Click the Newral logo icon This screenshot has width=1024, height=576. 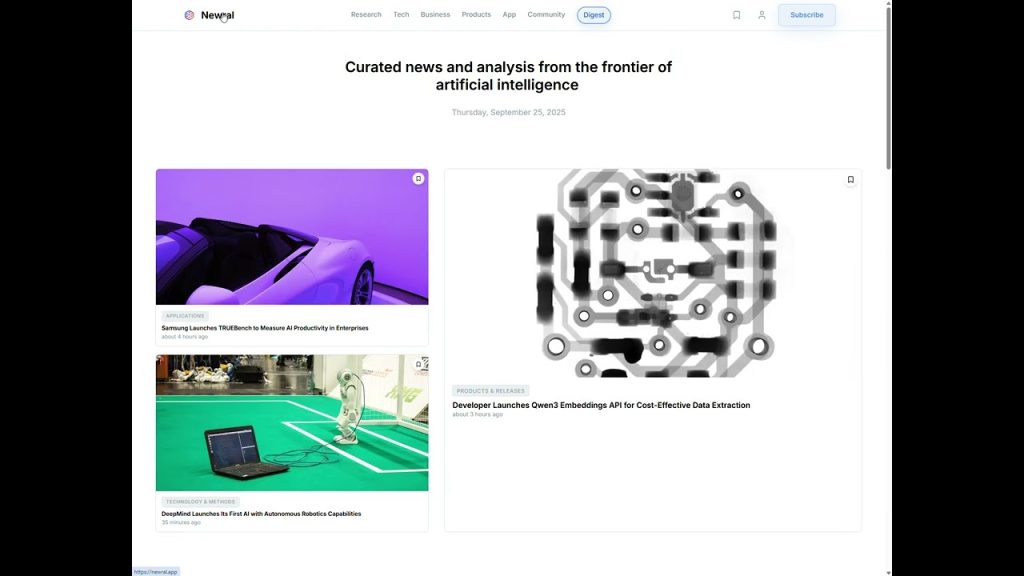pyautogui.click(x=189, y=15)
